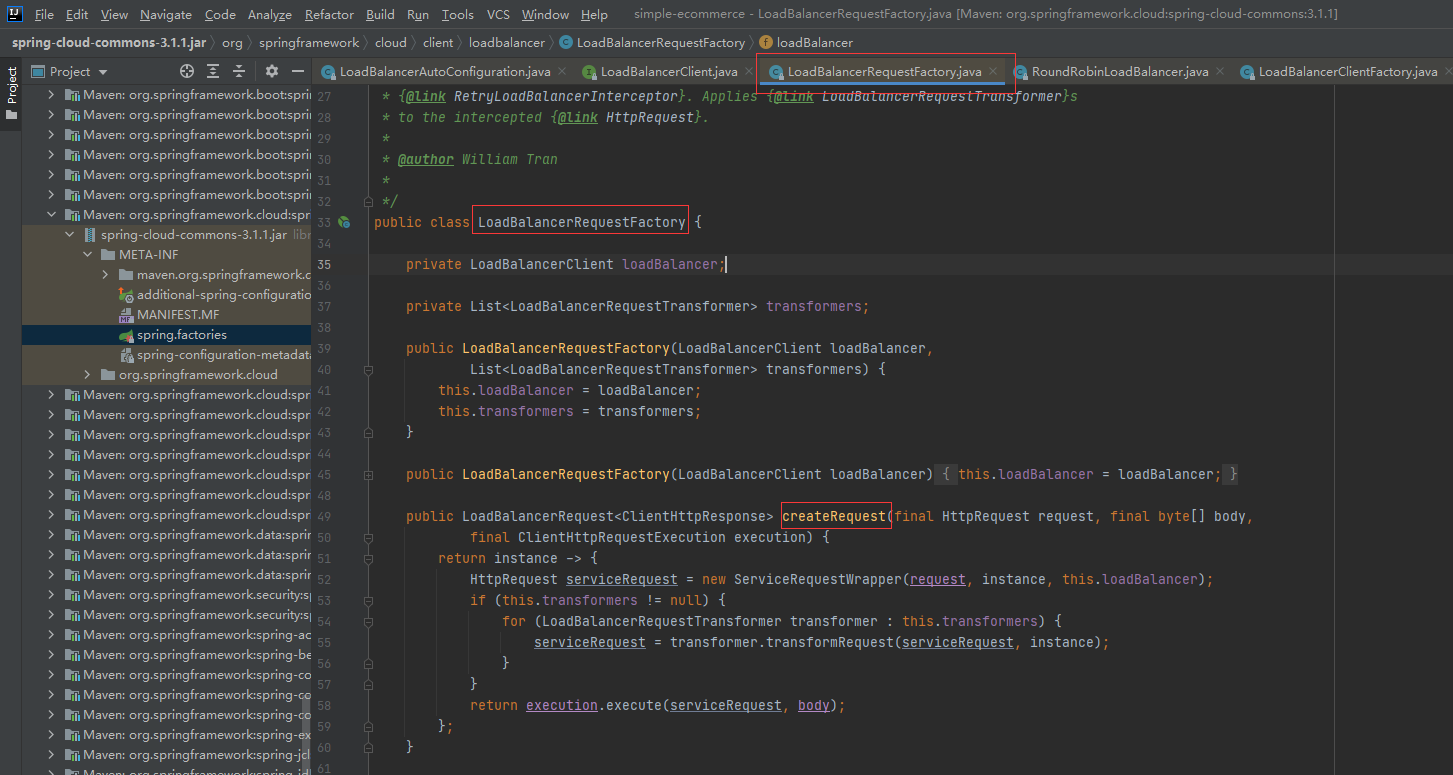Close the LoadBalancerAutoConfiguration.java tab
Image resolution: width=1453 pixels, height=775 pixels.
[x=561, y=72]
